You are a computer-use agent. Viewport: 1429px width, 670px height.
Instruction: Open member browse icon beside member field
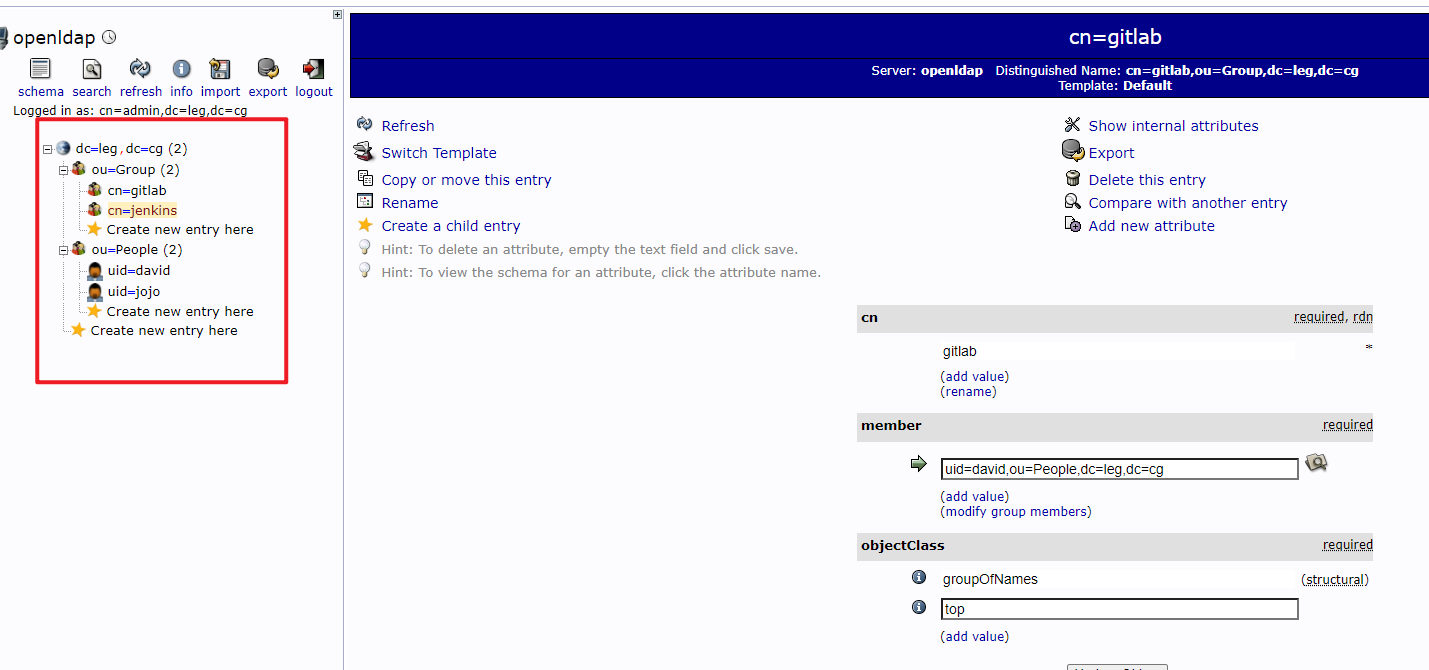[1317, 464]
